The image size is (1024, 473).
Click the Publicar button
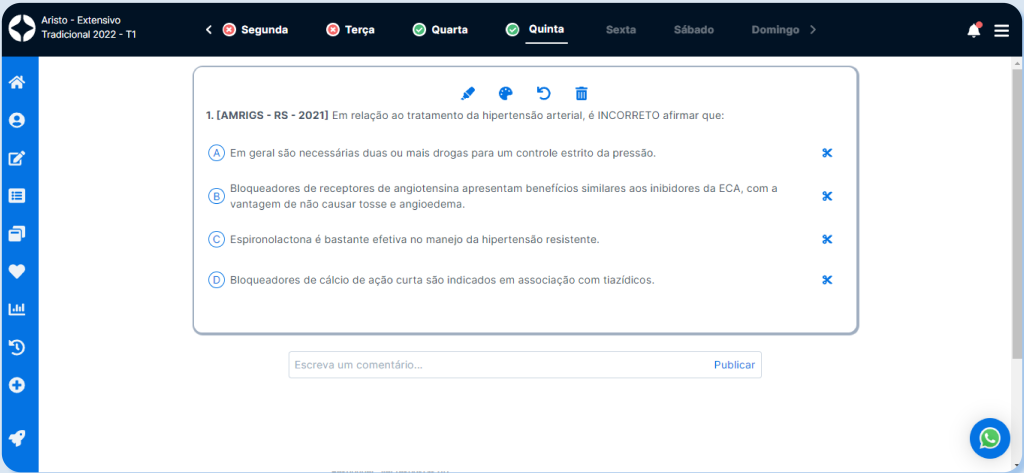734,365
